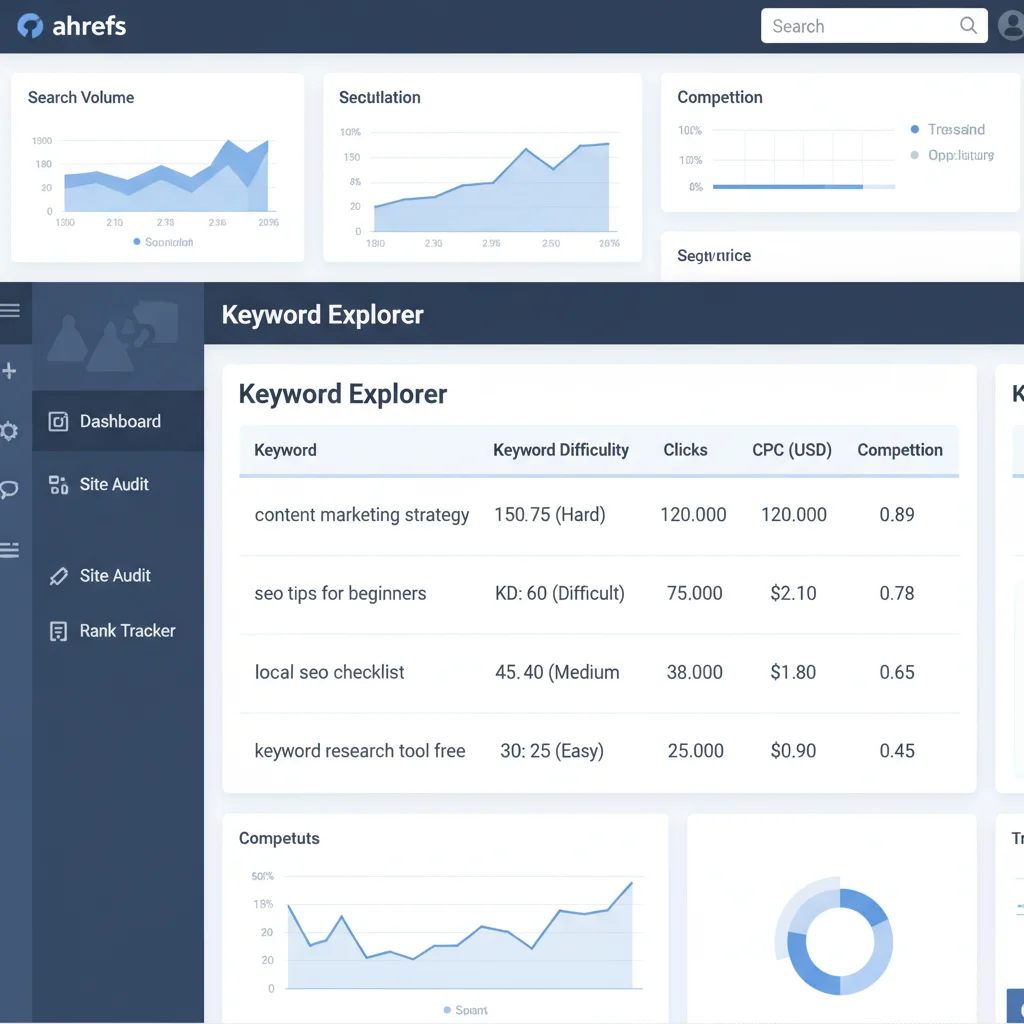Click the $2.10 CPC value
The height and width of the screenshot is (1024, 1024).
[x=793, y=593]
